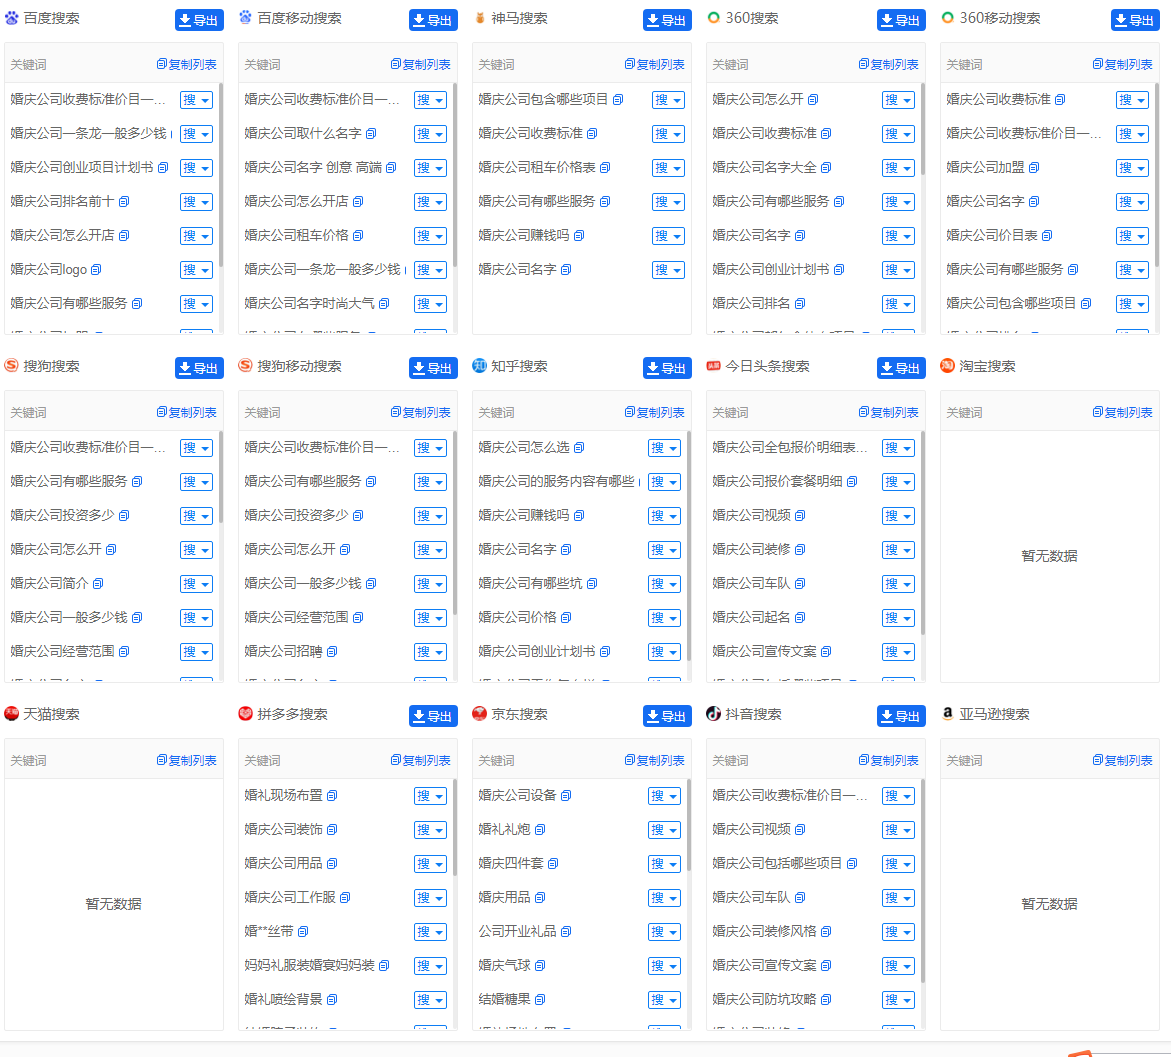Copy keyword 婚庆公司装修风格 in 抖音搜索 panel
The width and height of the screenshot is (1171, 1057).
click(x=826, y=932)
